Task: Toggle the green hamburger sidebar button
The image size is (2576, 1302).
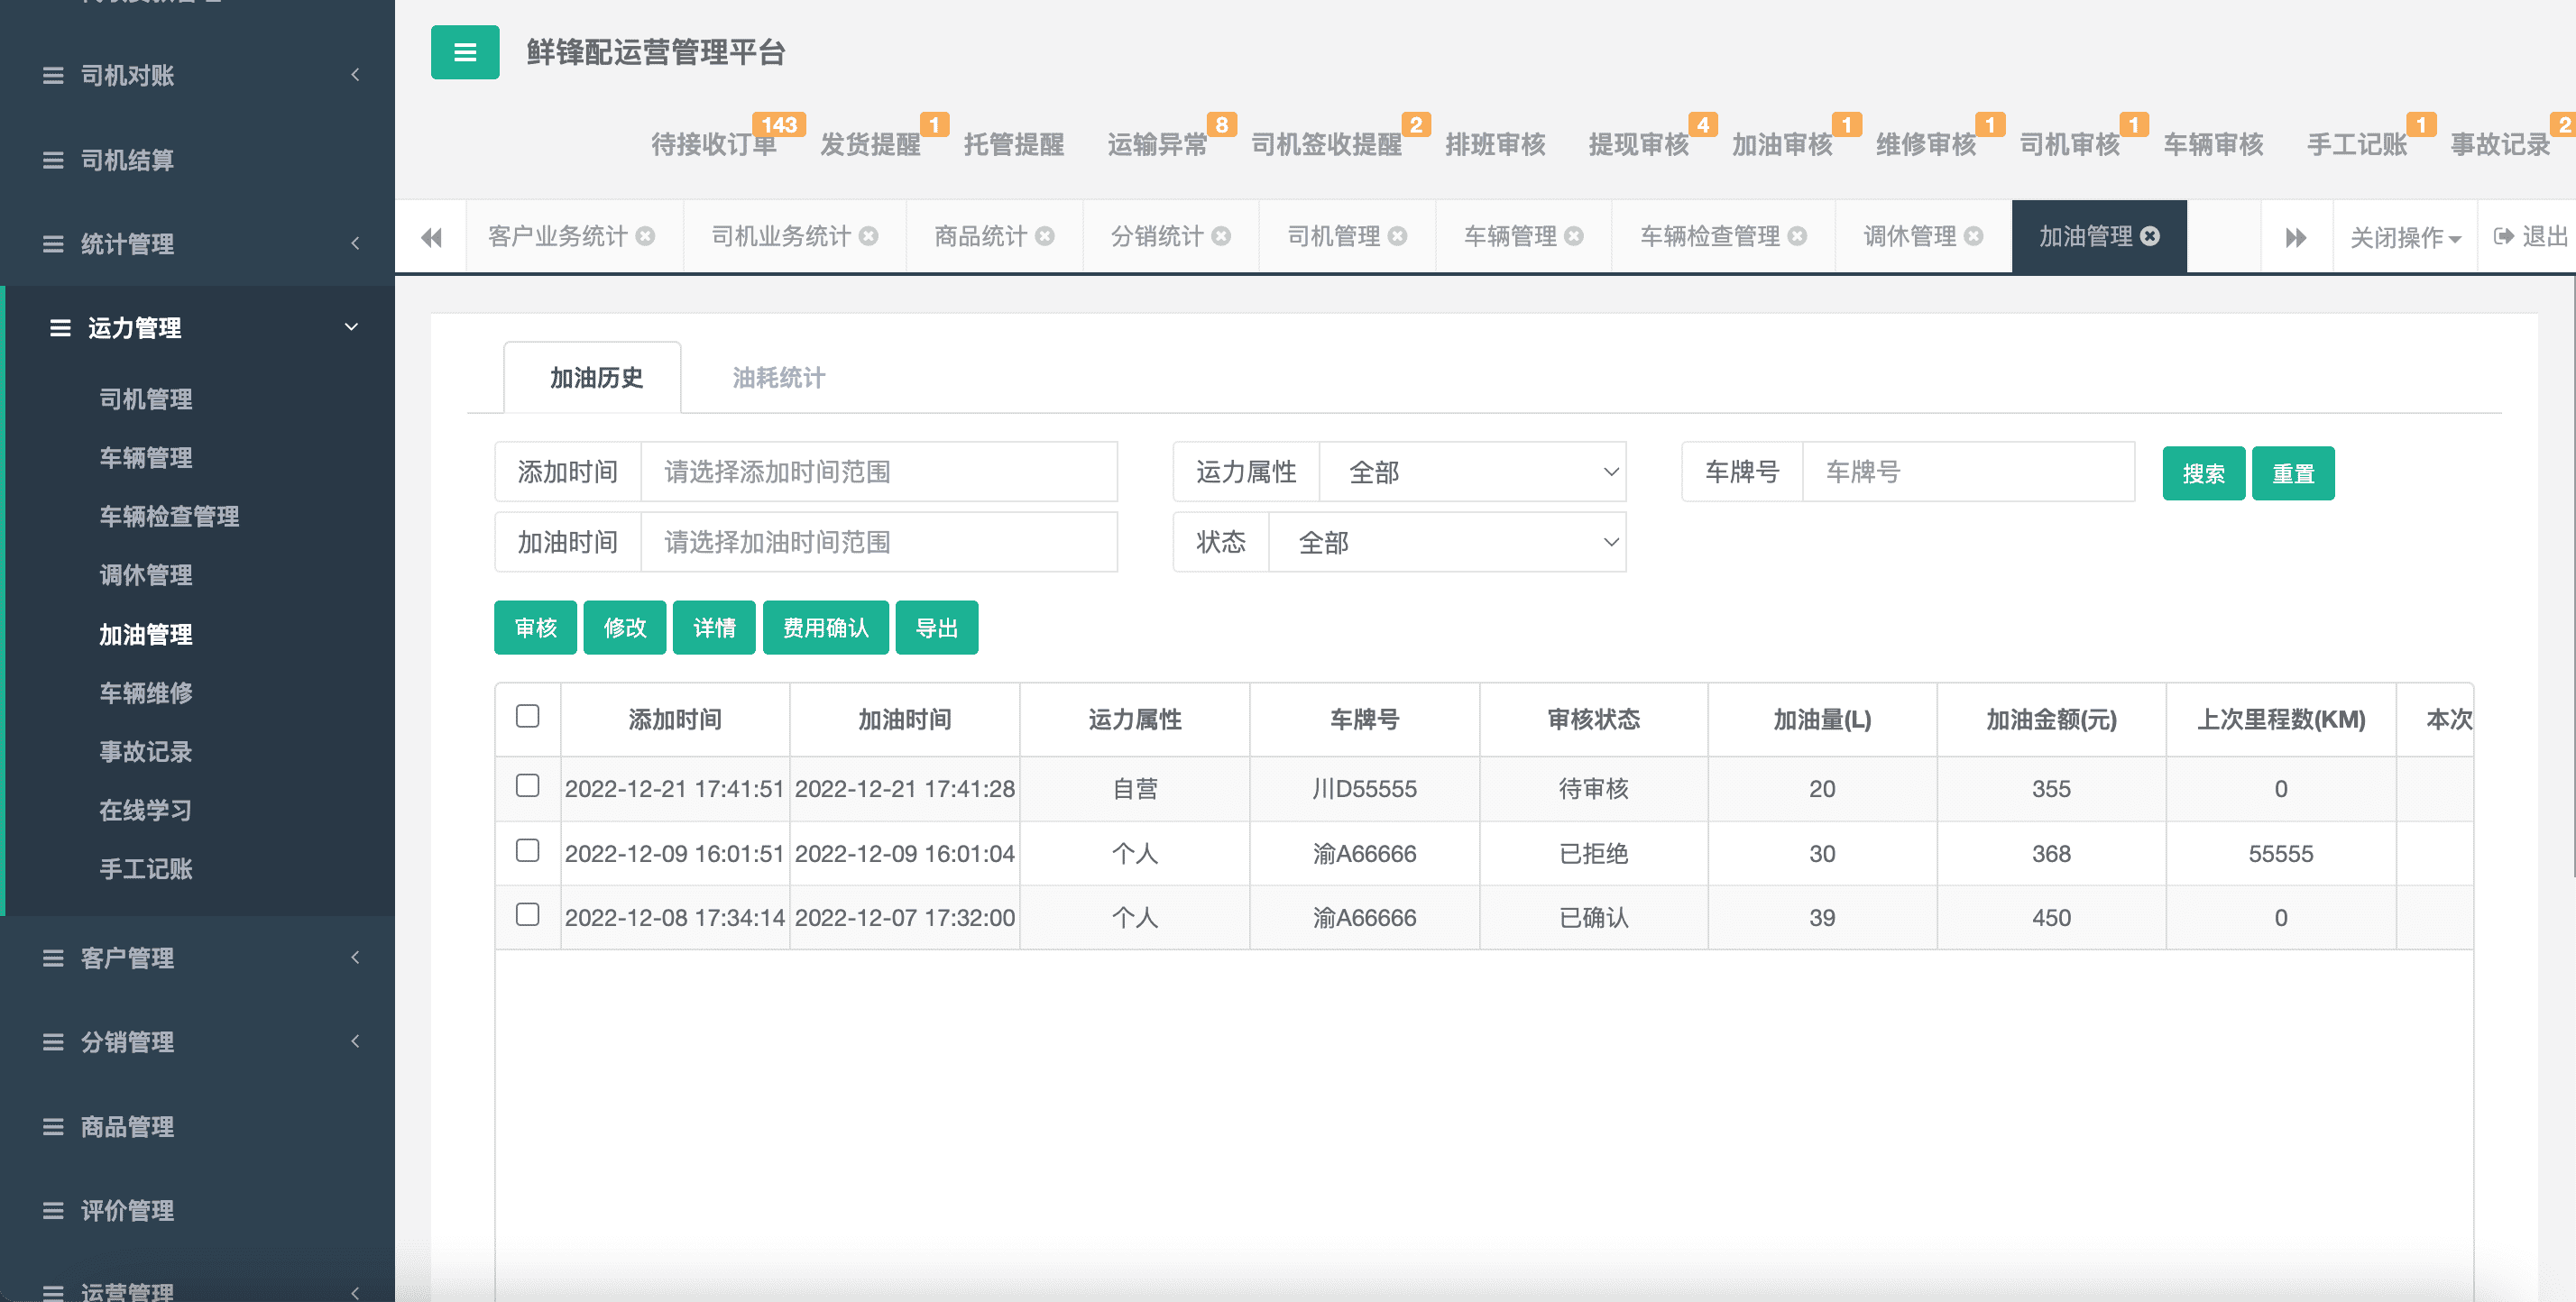Action: click(x=465, y=52)
